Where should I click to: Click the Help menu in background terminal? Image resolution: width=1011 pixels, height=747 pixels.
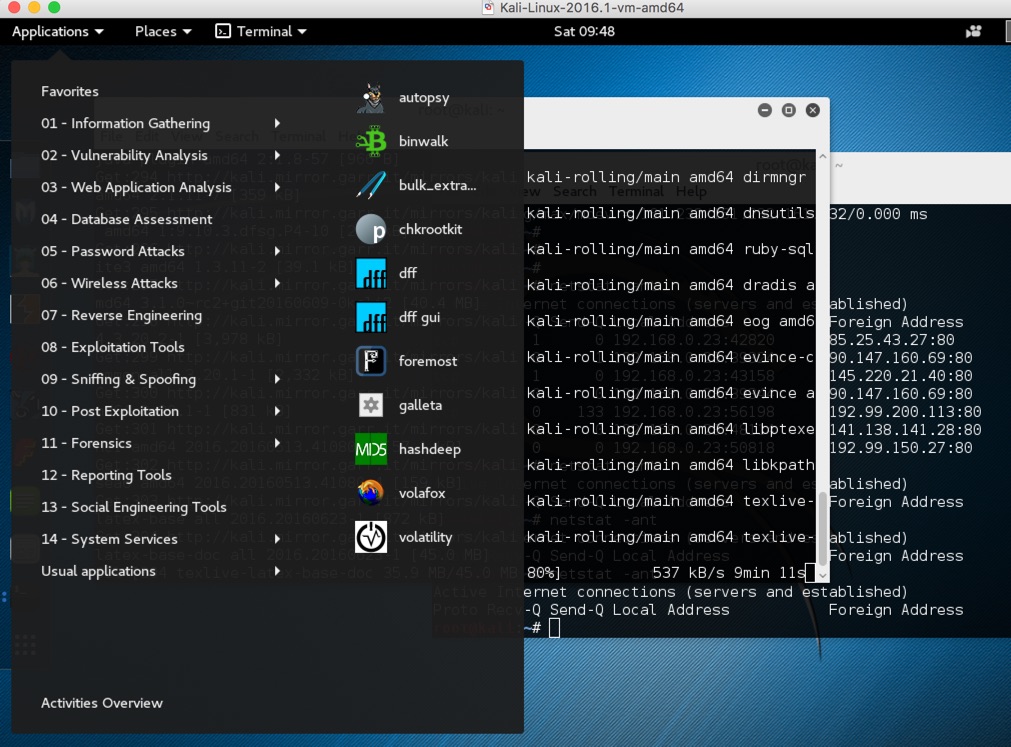[691, 191]
